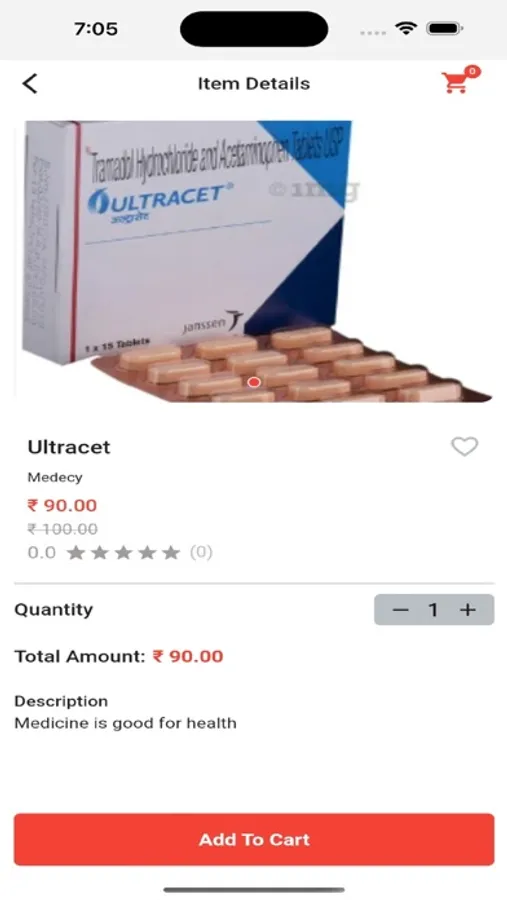Tap the Wi-Fi status icon
This screenshot has height=900, width=507.
tap(406, 28)
